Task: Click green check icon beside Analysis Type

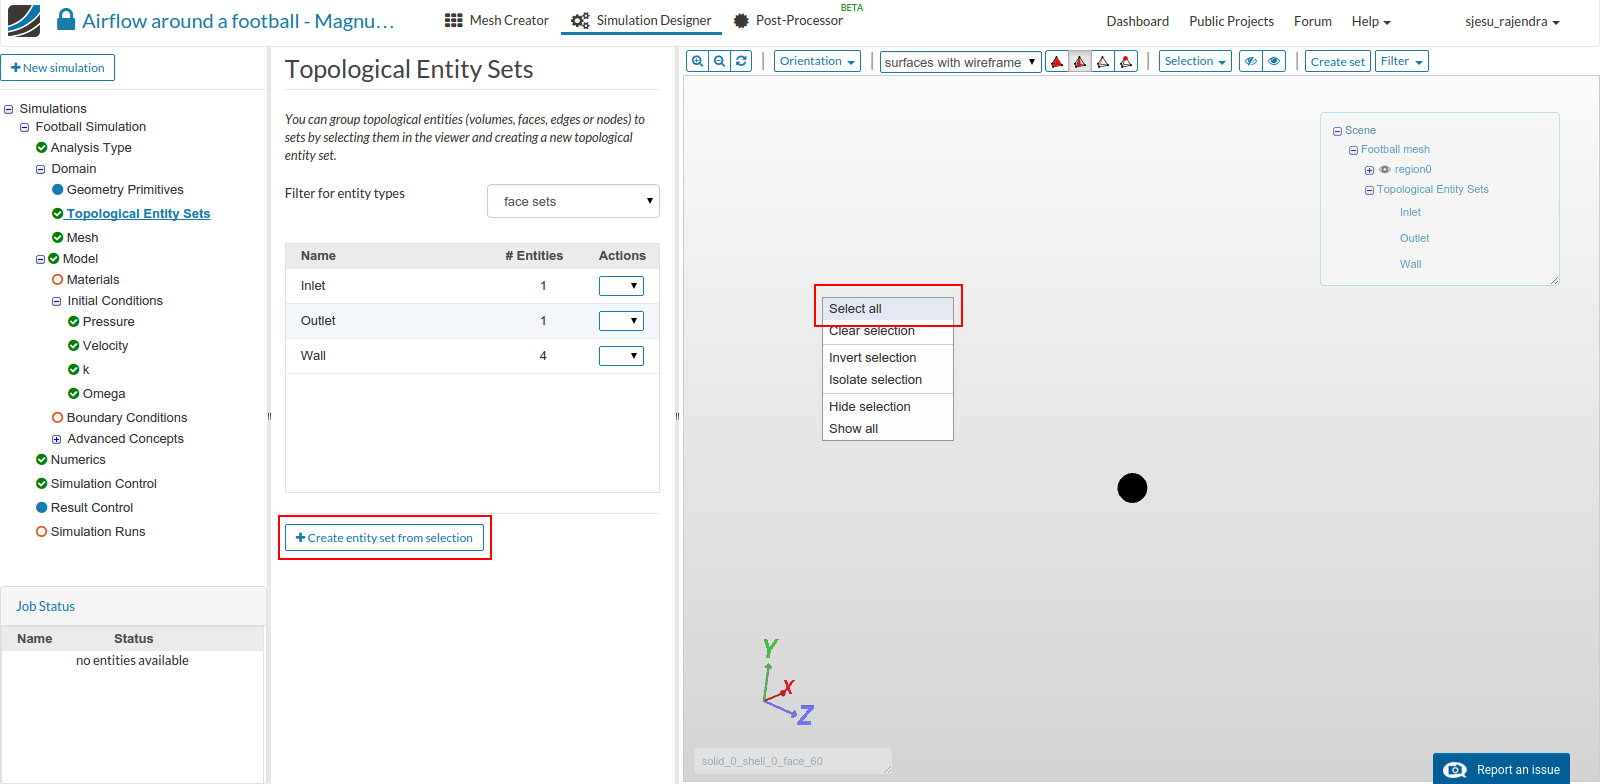Action: point(42,148)
